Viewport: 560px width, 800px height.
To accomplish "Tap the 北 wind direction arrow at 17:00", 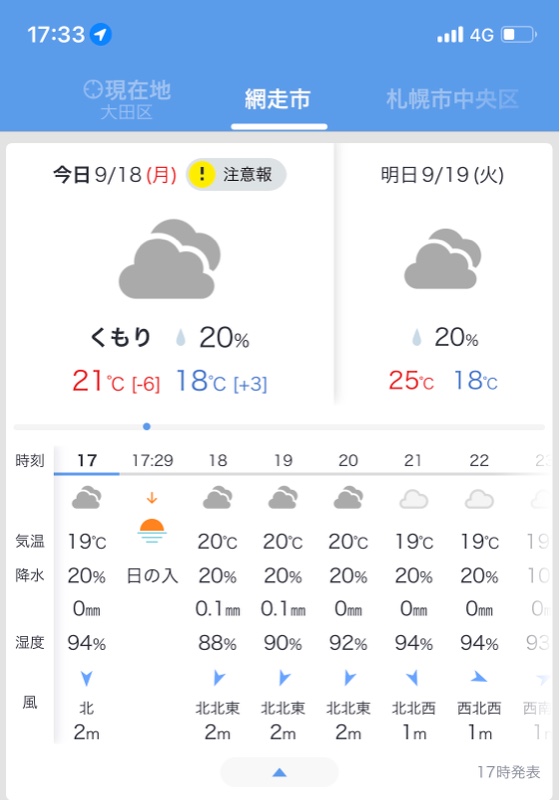I will (x=86, y=678).
